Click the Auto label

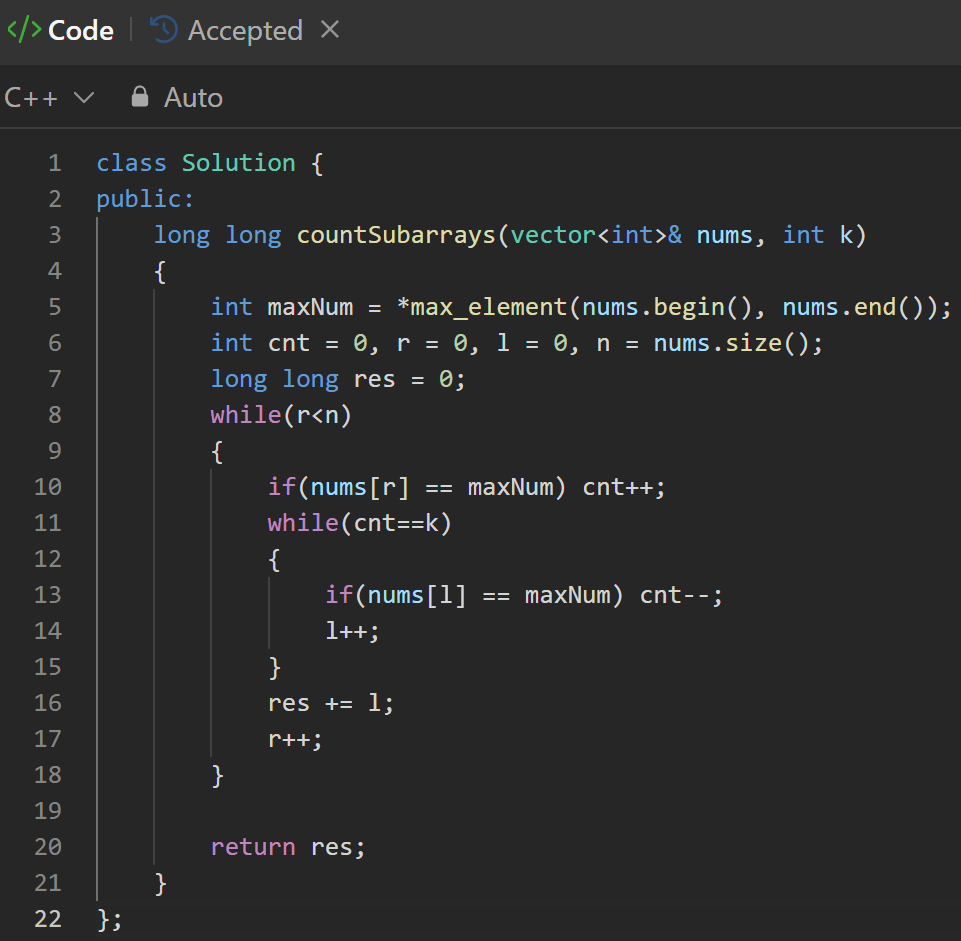[193, 97]
